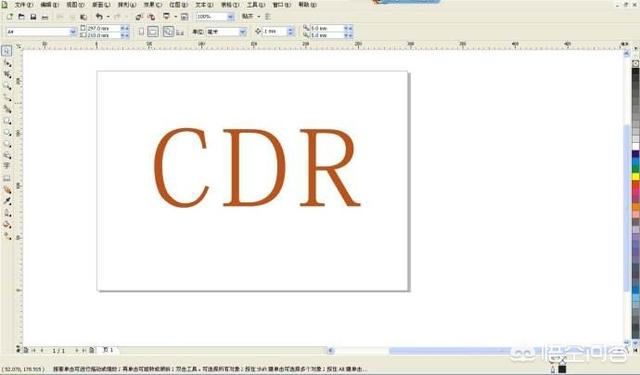Open the 帮助 menu

tap(307, 5)
